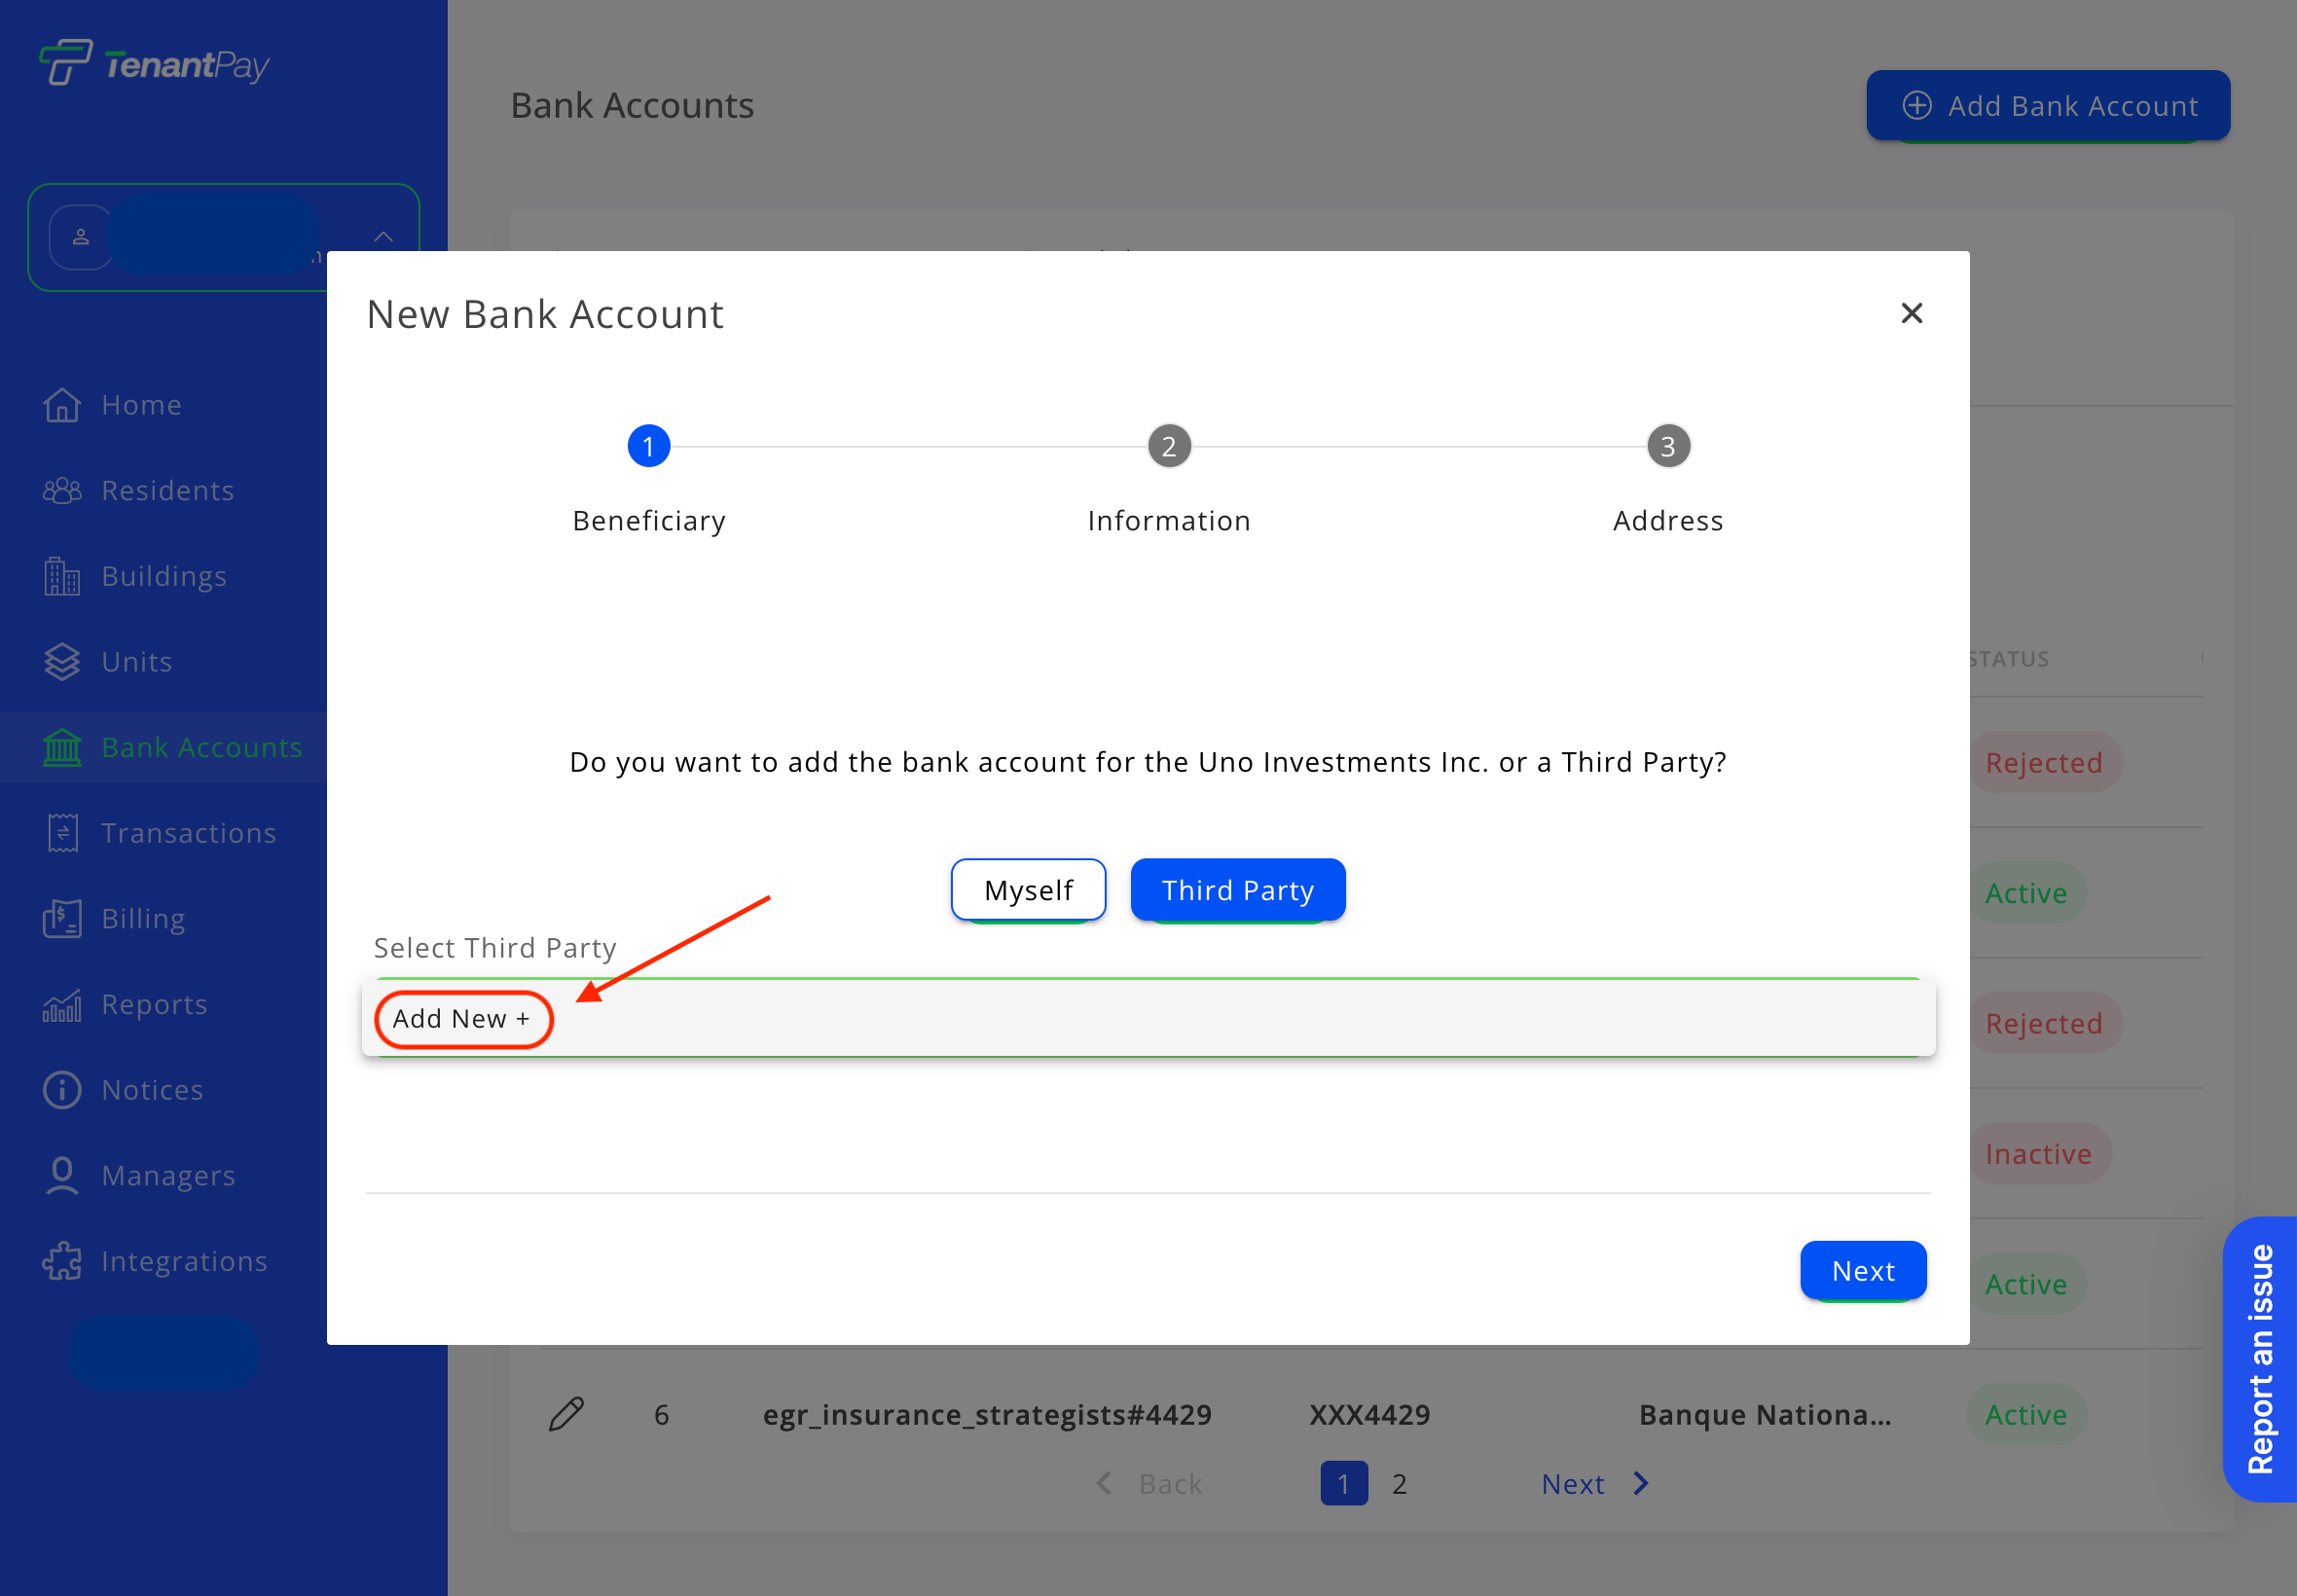Click the Billing invoice icon
The width and height of the screenshot is (2297, 1596).
(62, 919)
